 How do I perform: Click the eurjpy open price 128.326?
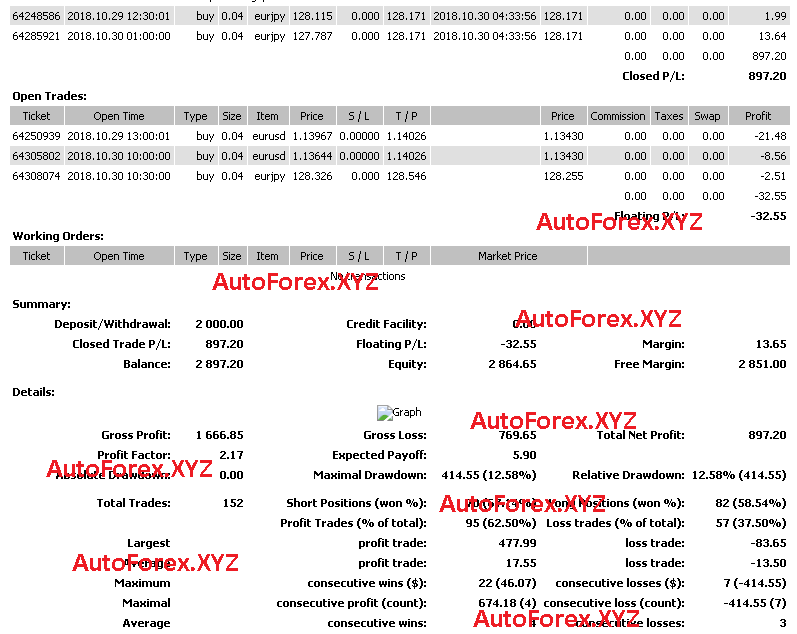tap(312, 176)
